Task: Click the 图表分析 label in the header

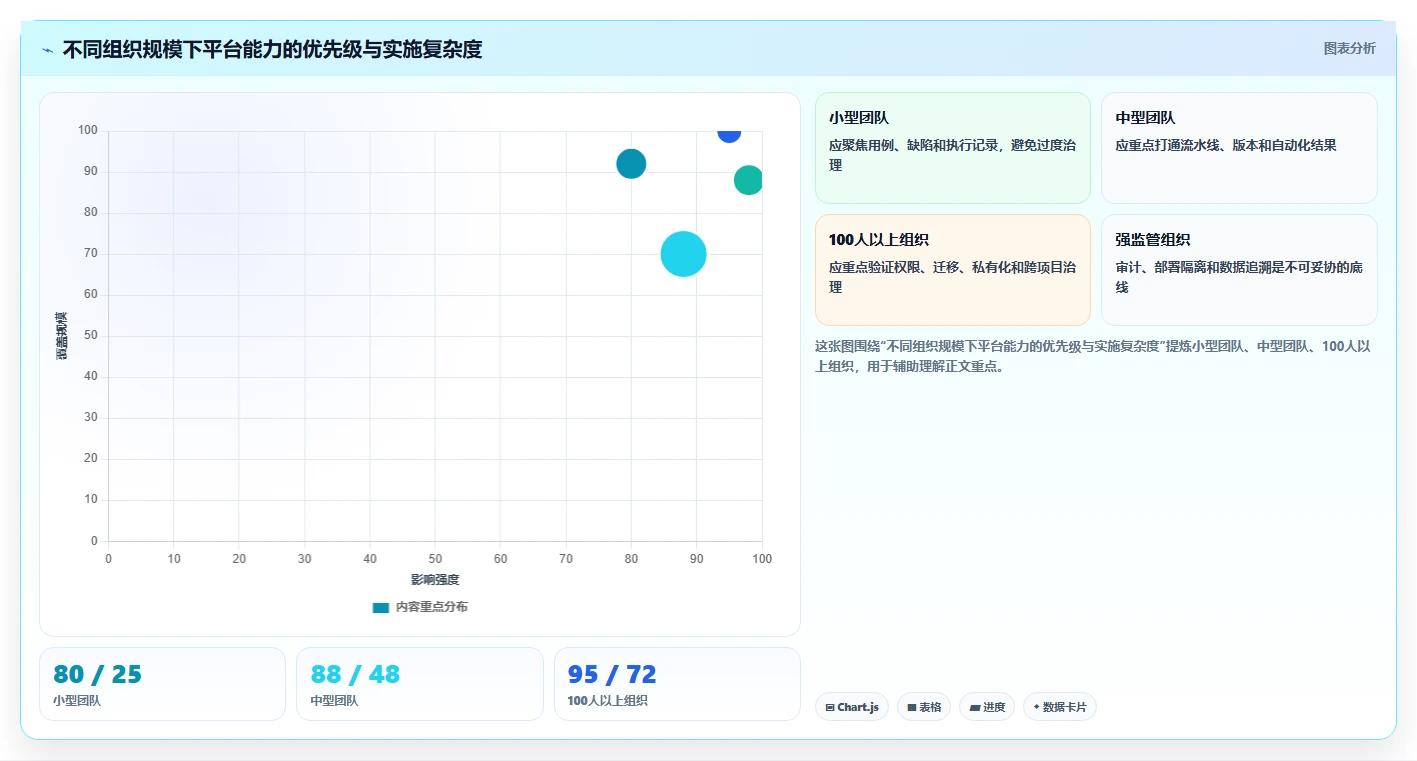Action: pos(1350,48)
